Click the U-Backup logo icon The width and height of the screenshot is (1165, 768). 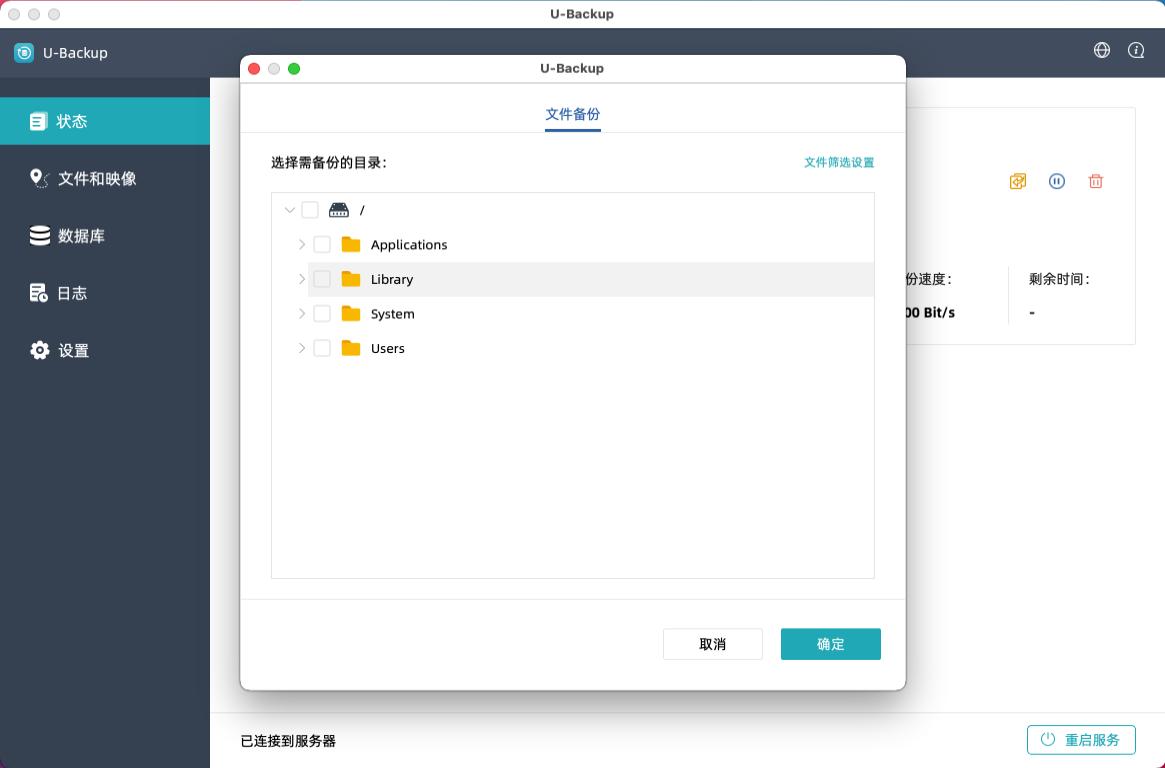[x=24, y=53]
